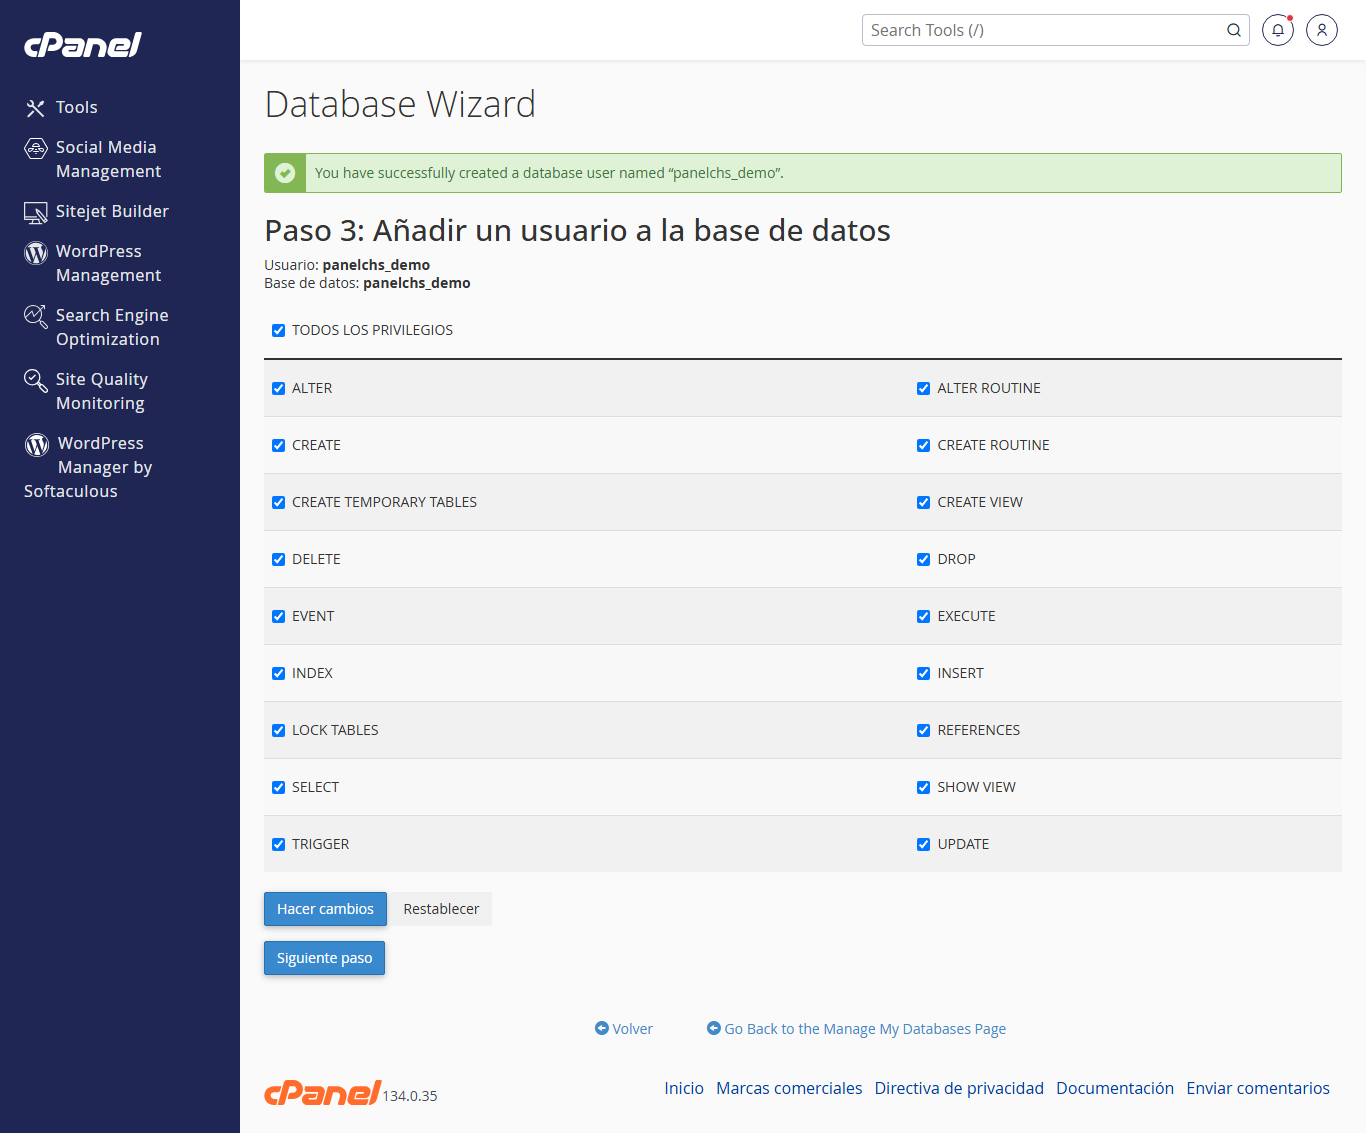
Task: Click the Siguiente paso button
Action: coord(324,958)
